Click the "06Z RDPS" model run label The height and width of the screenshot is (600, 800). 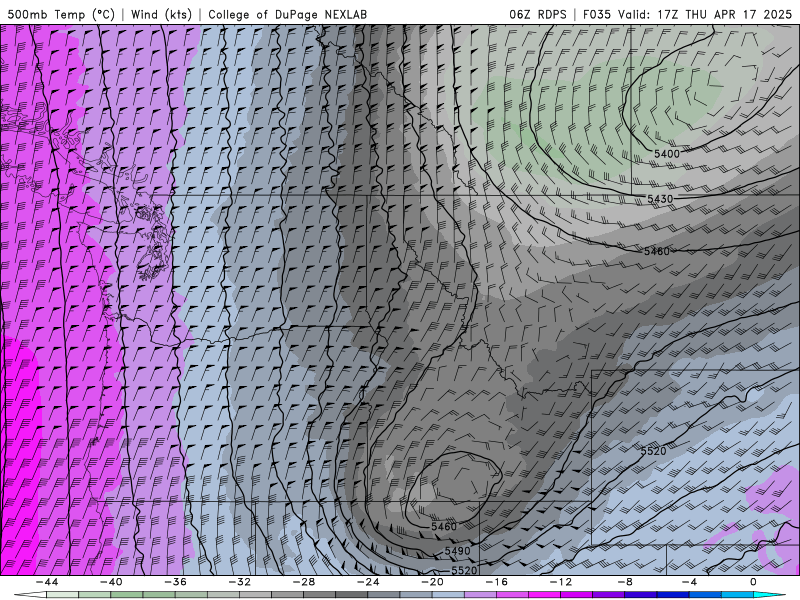pos(538,14)
